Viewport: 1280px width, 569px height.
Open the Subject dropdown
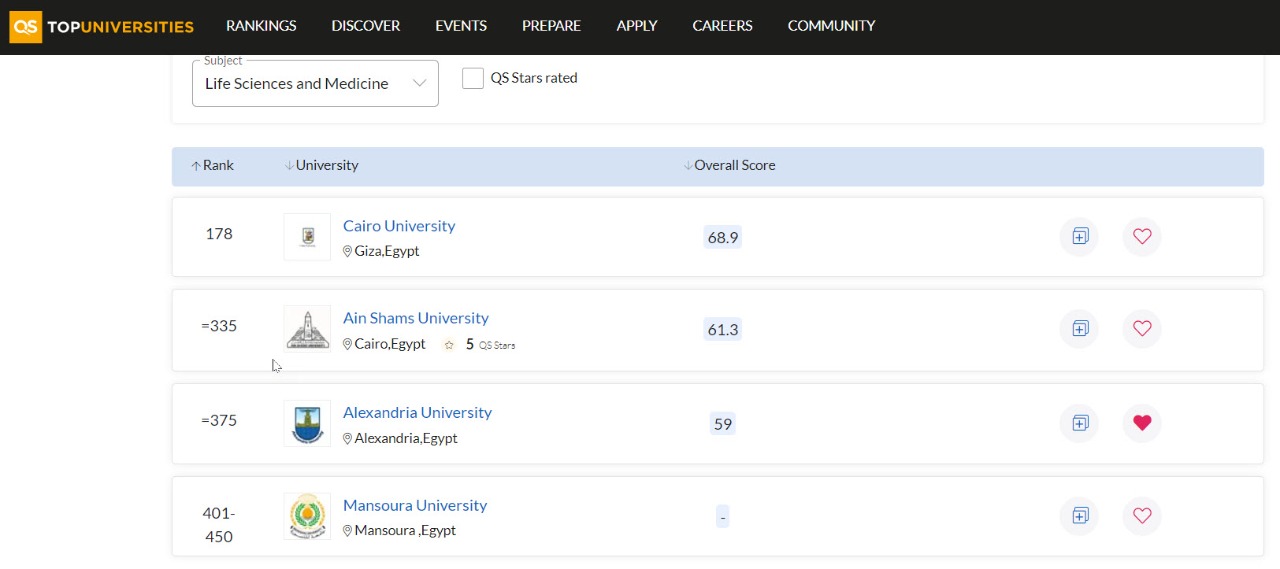(315, 84)
